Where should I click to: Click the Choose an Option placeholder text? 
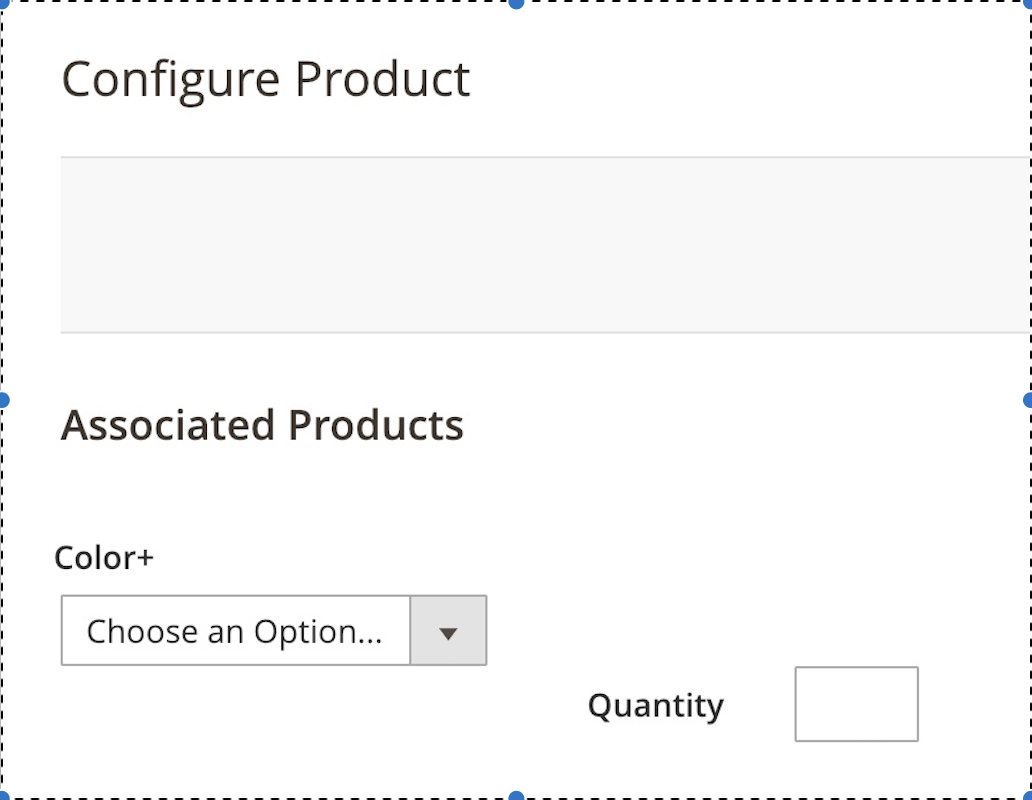[236, 631]
